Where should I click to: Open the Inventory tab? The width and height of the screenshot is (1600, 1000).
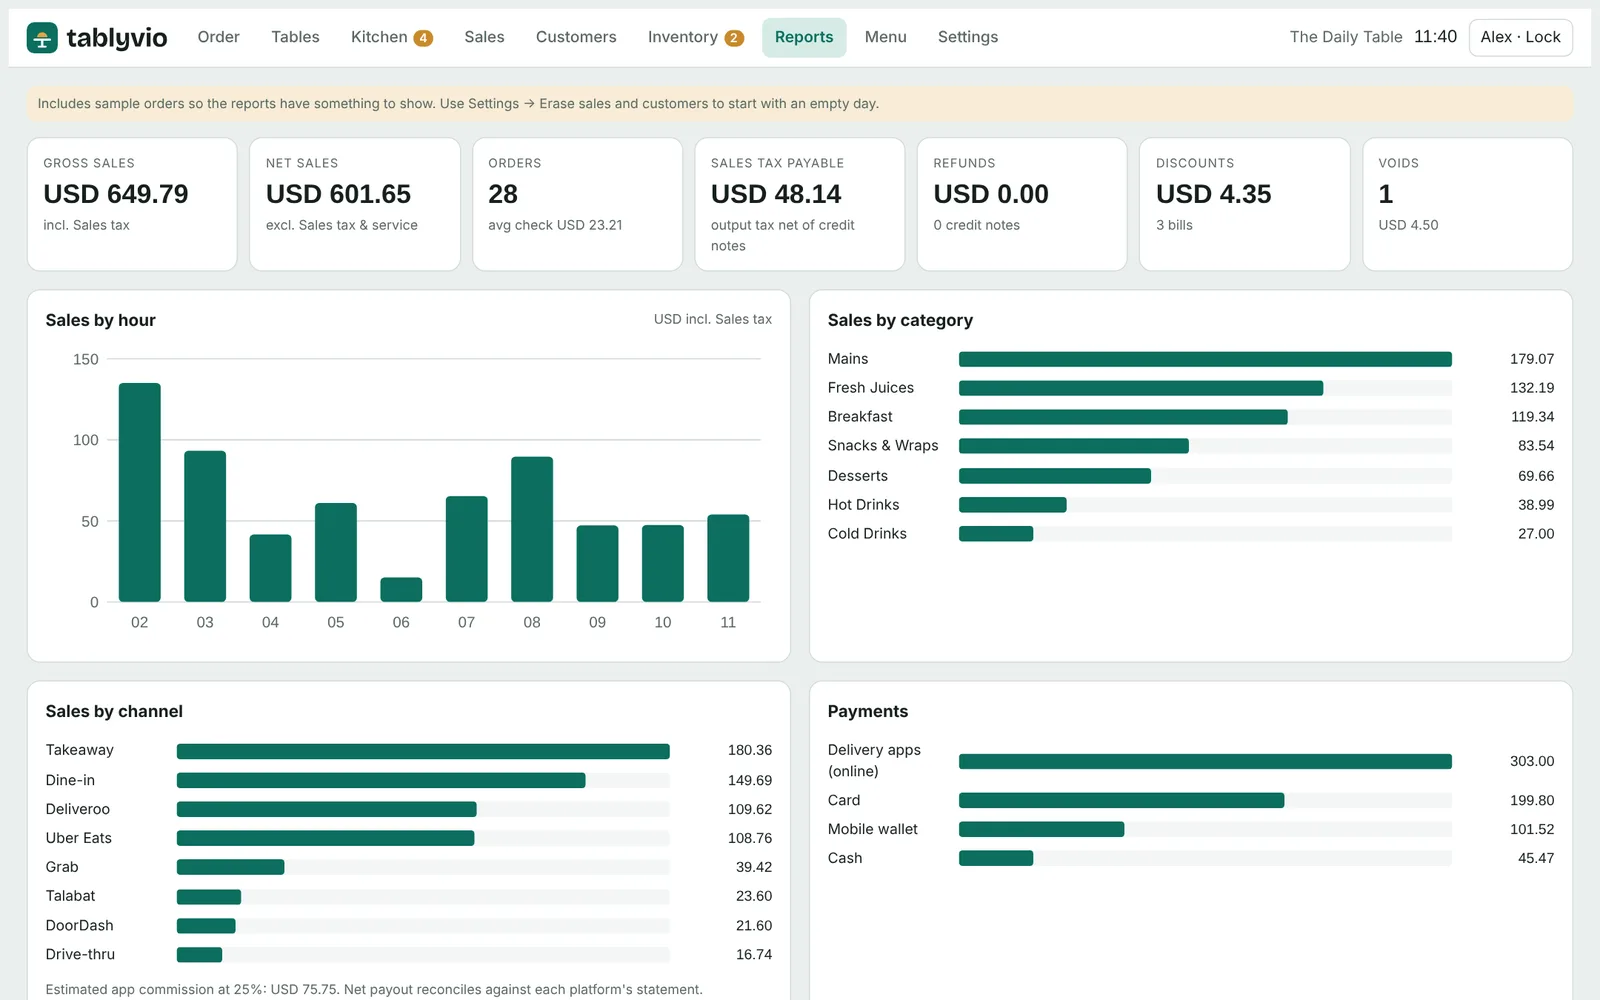[x=695, y=37]
